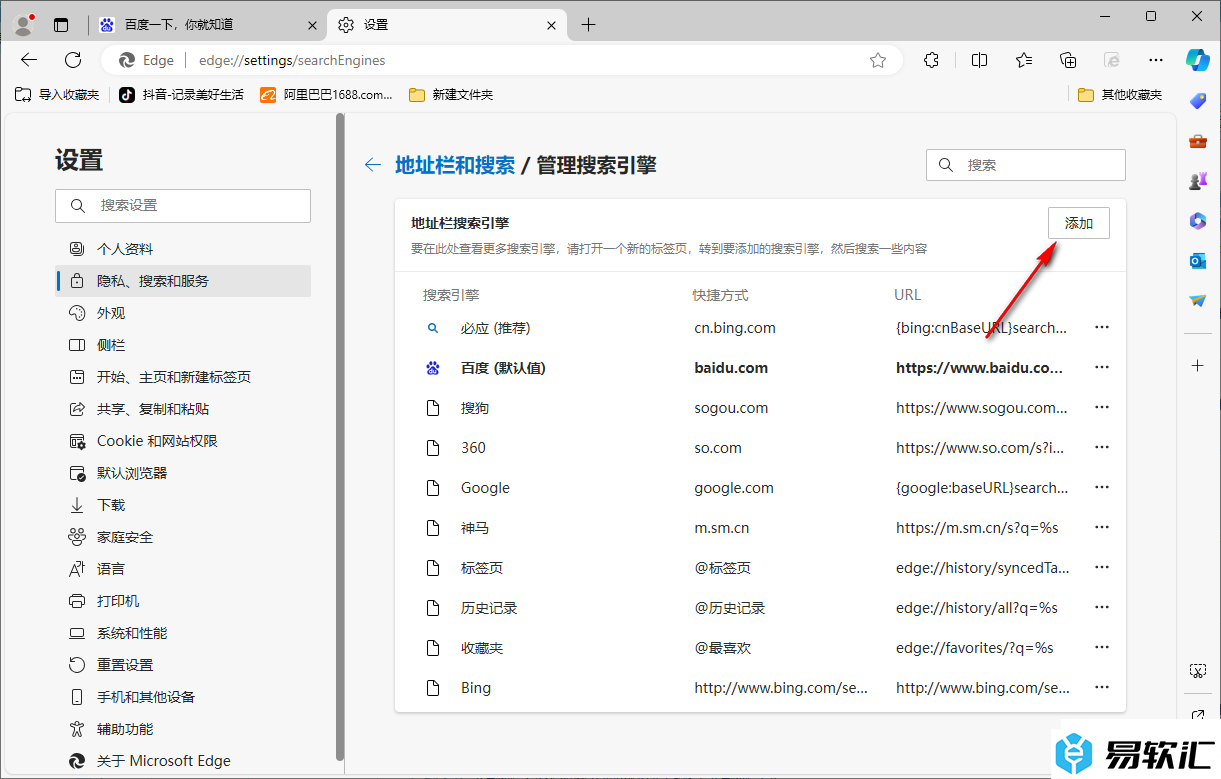Open a new tab with plus button
The width and height of the screenshot is (1221, 779).
tap(588, 25)
